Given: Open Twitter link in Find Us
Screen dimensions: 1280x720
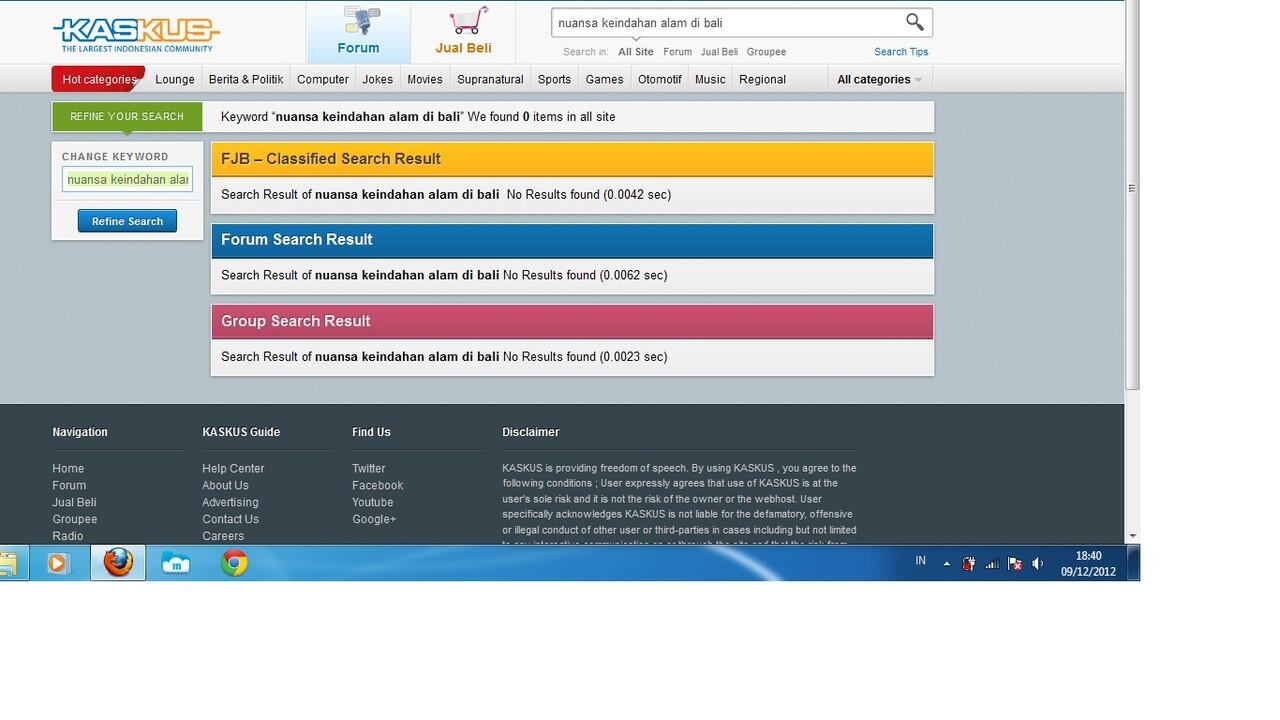Looking at the screenshot, I should point(368,469).
